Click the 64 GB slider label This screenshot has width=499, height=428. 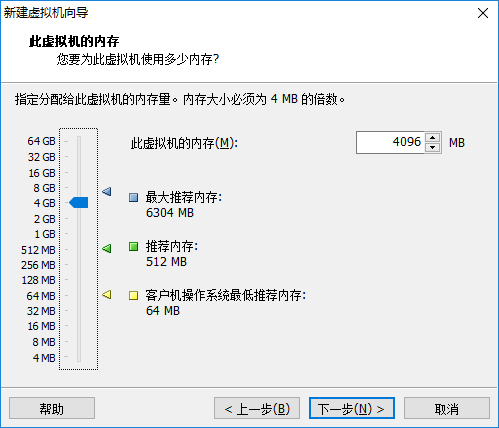[x=41, y=141]
